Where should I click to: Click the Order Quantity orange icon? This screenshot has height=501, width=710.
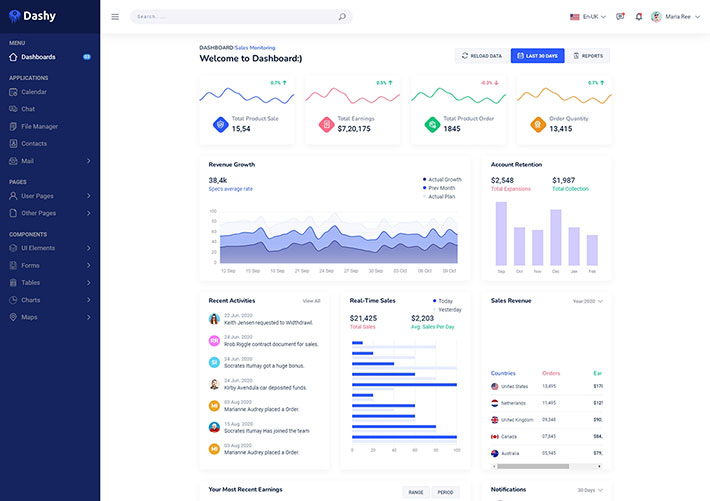pyautogui.click(x=538, y=124)
